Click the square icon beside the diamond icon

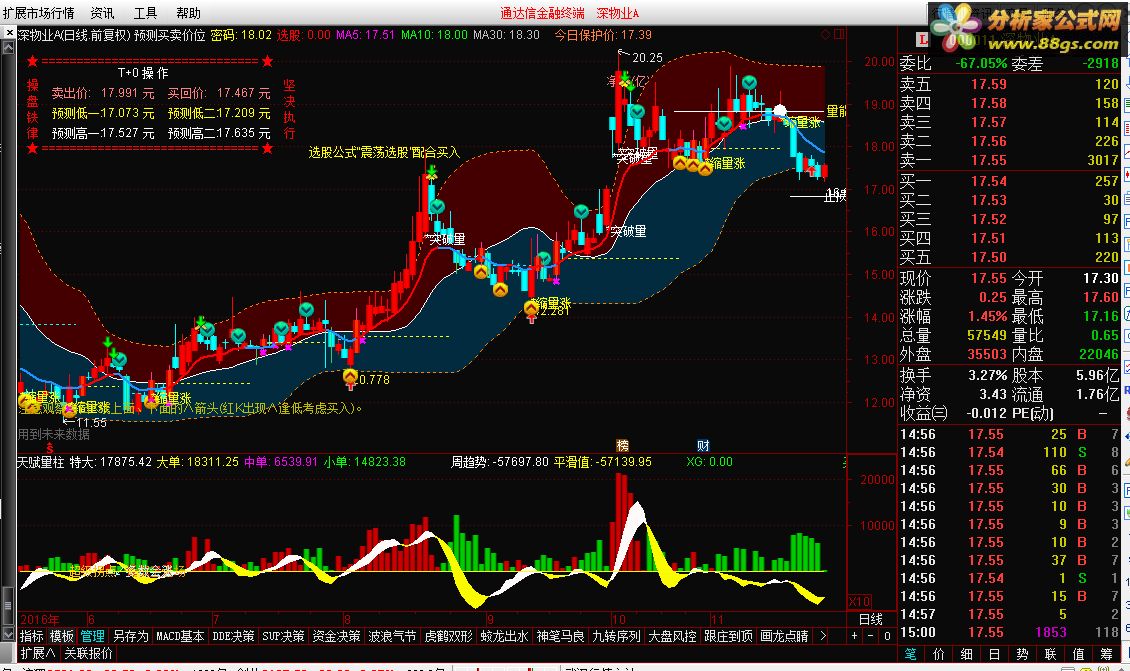tap(840, 35)
